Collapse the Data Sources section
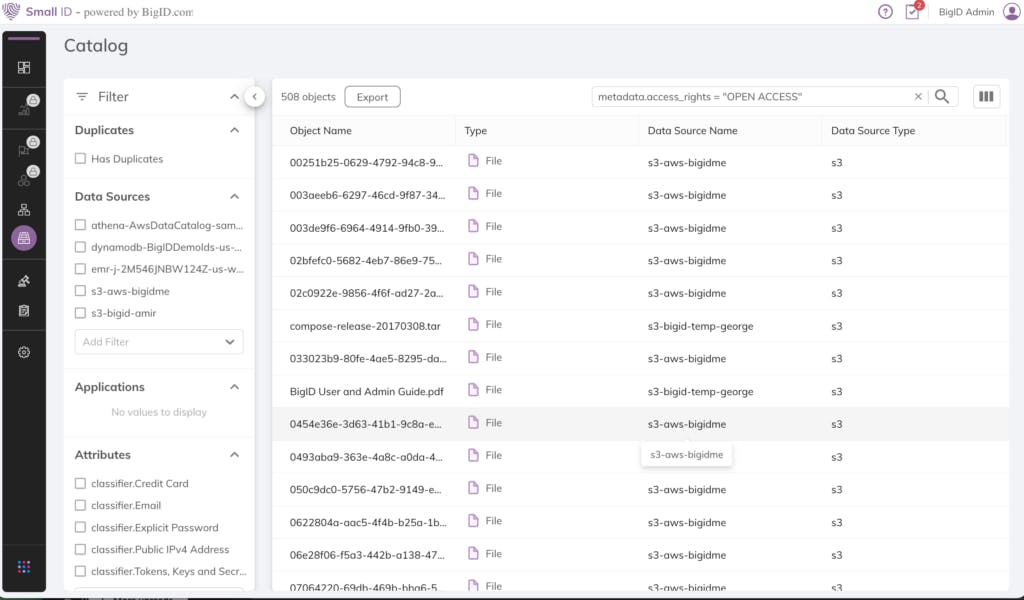The height and width of the screenshot is (600, 1024). [x=235, y=197]
